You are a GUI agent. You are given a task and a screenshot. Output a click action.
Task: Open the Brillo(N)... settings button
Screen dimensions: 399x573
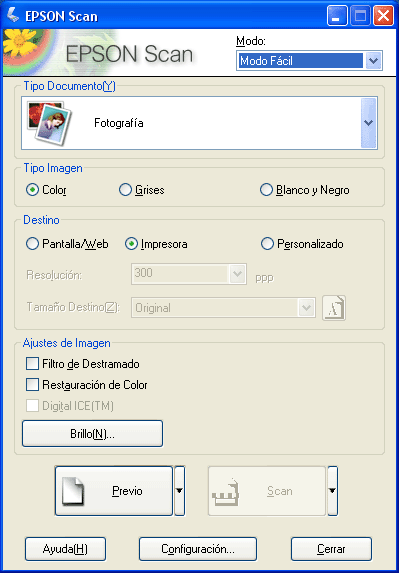[92, 434]
